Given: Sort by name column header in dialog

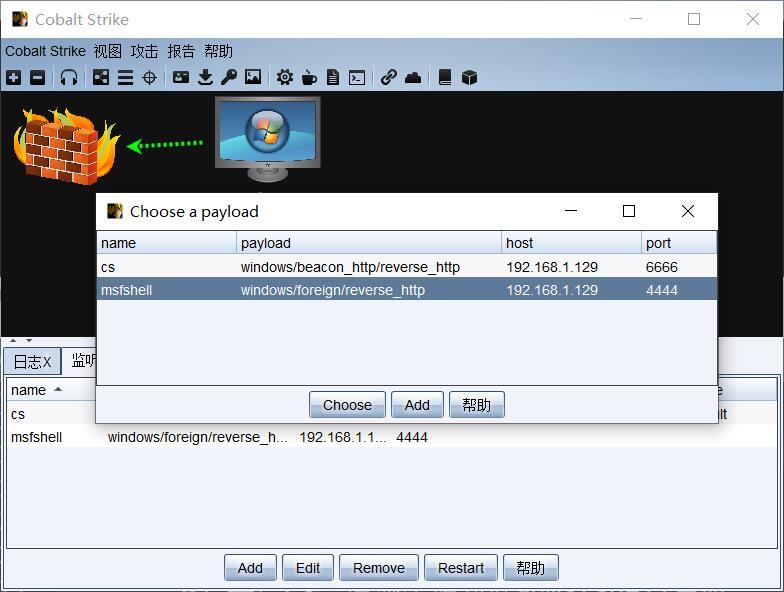Looking at the screenshot, I should tap(166, 243).
